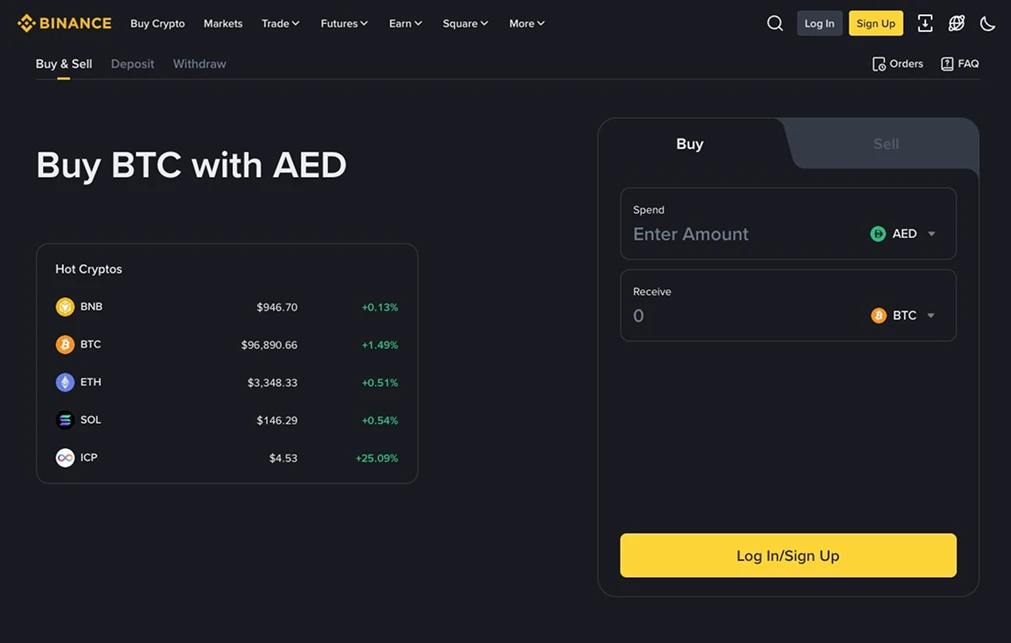Switch to the Deposit tab
This screenshot has height=643, width=1011.
(x=132, y=63)
